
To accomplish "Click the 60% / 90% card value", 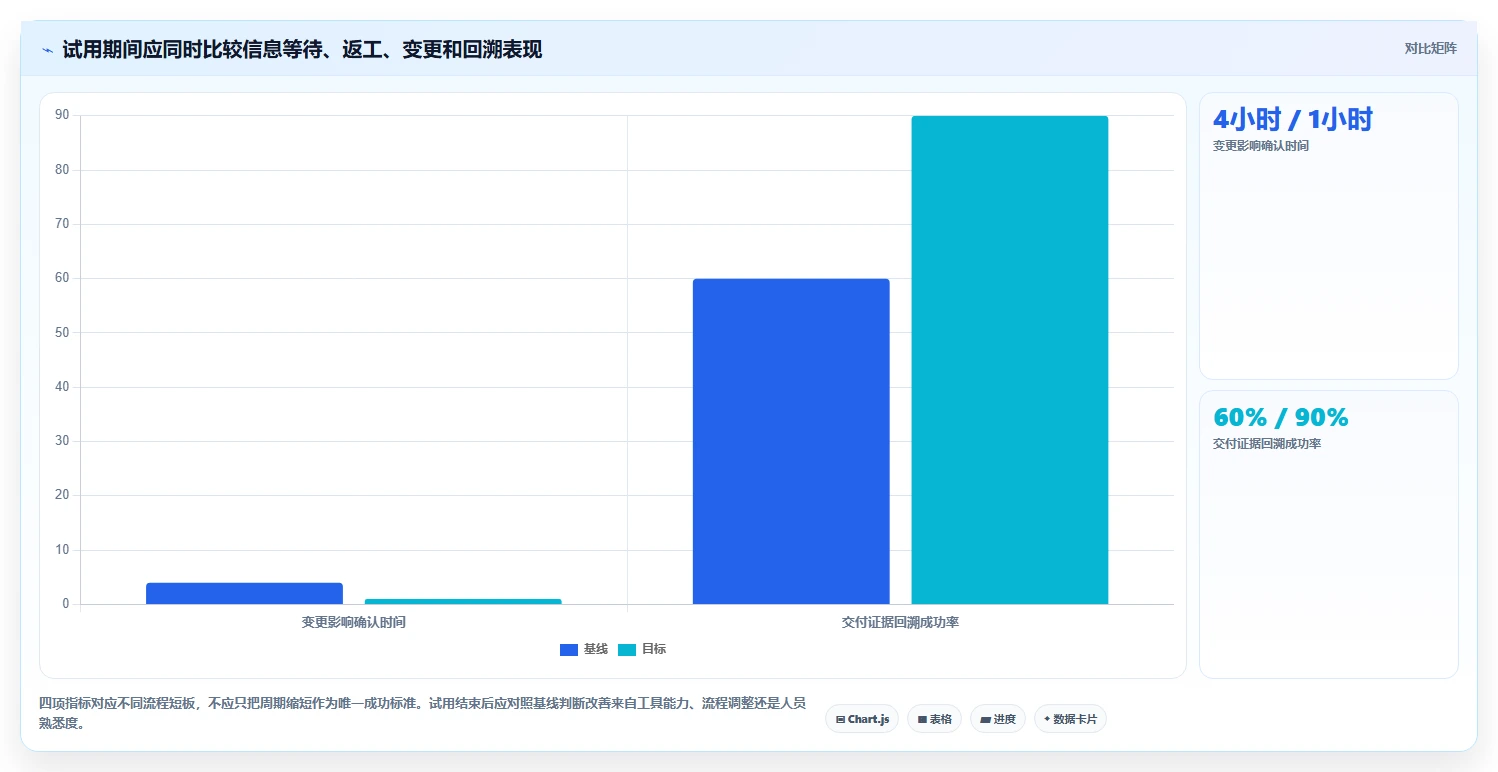I will point(1281,418).
